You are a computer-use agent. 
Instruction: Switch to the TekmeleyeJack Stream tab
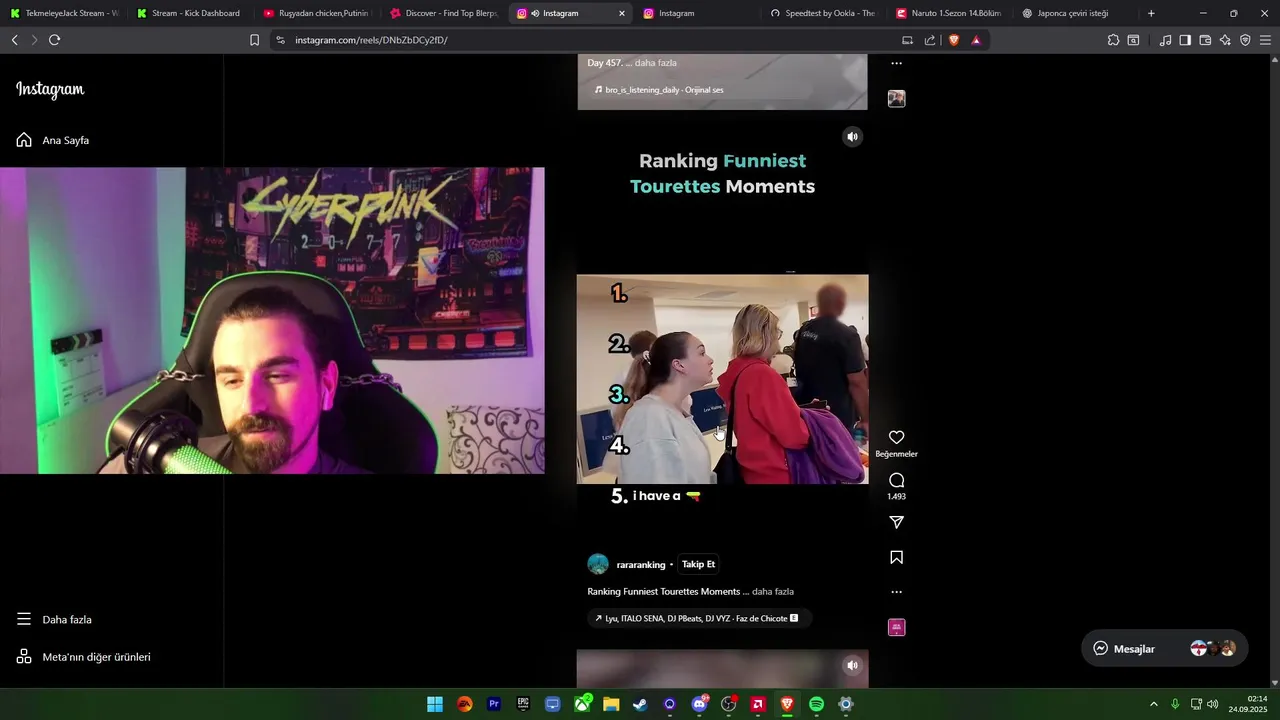tap(64, 13)
